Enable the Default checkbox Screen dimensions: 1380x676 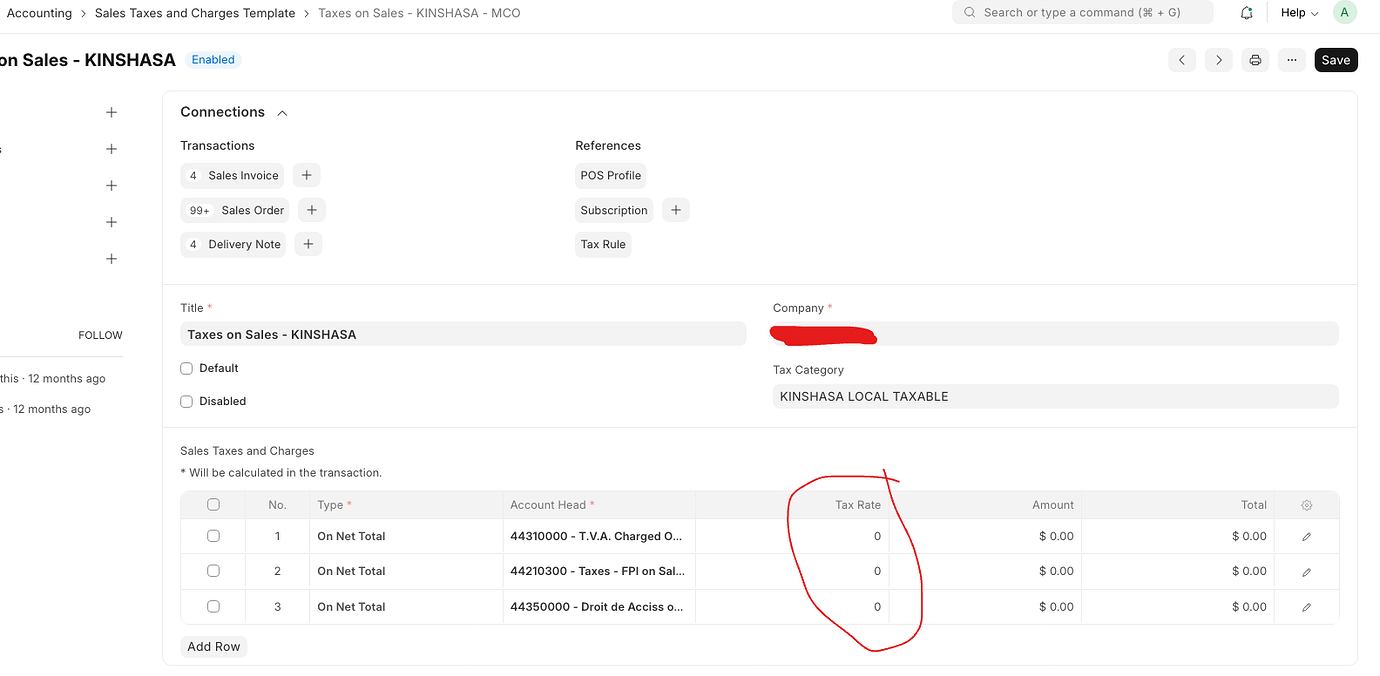(x=187, y=368)
